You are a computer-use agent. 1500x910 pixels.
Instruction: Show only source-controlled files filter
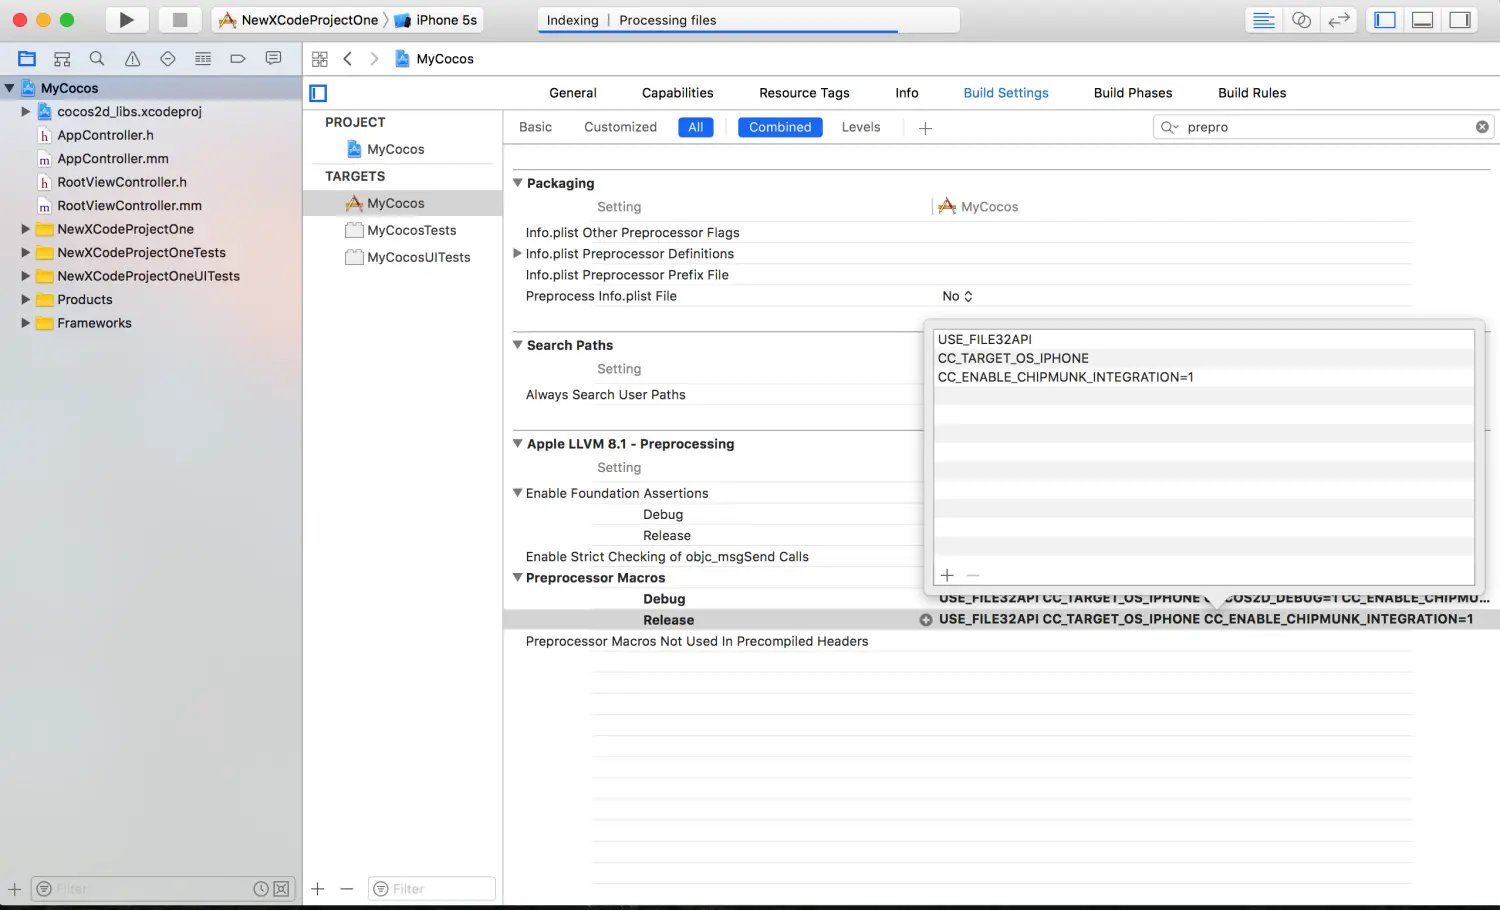tap(281, 888)
